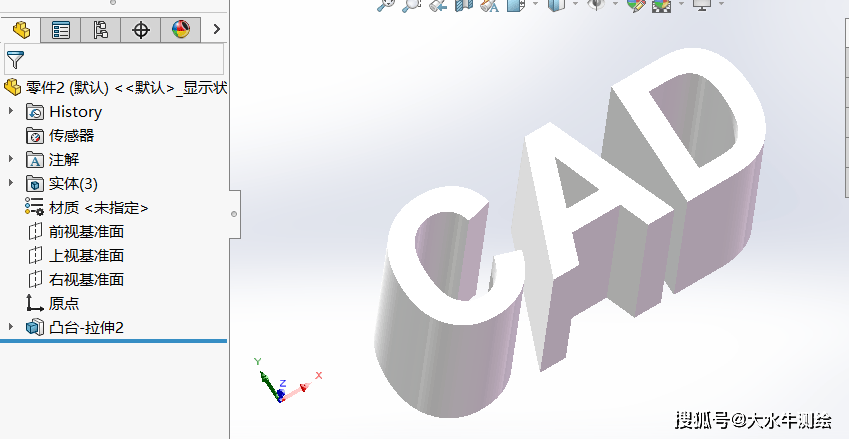The width and height of the screenshot is (850, 439).
Task: Open the DimXpertManager crosshair tab
Action: pos(140,30)
